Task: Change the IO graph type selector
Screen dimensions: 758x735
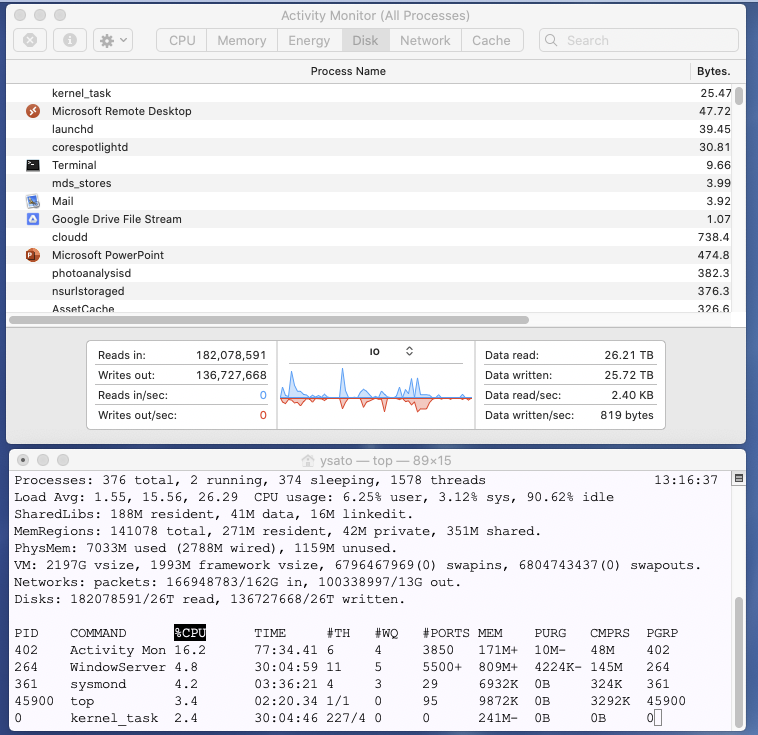Action: click(x=408, y=351)
